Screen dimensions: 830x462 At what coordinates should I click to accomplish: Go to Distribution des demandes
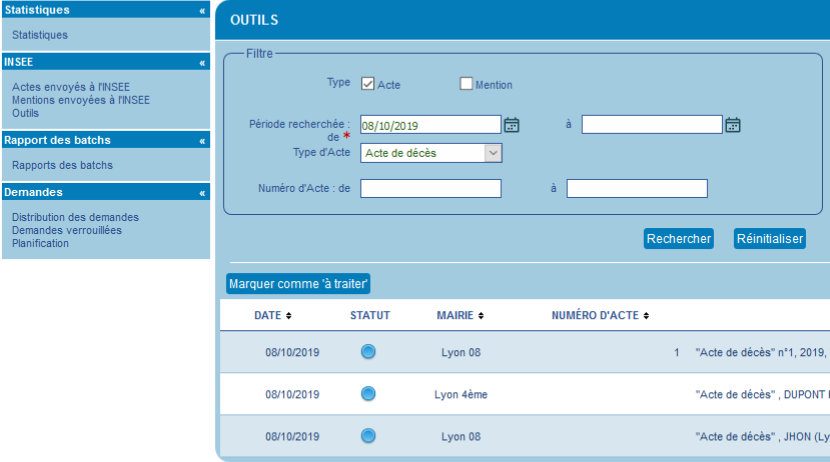[75, 217]
